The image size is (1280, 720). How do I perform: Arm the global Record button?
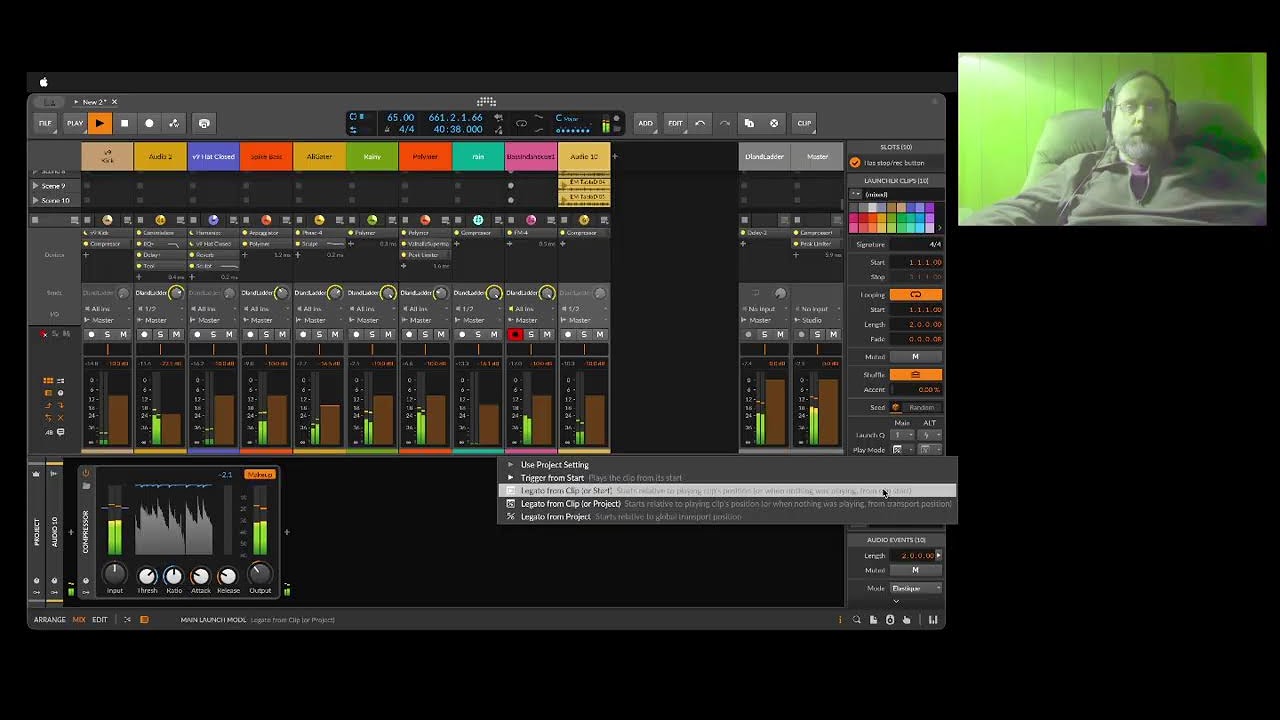point(149,123)
